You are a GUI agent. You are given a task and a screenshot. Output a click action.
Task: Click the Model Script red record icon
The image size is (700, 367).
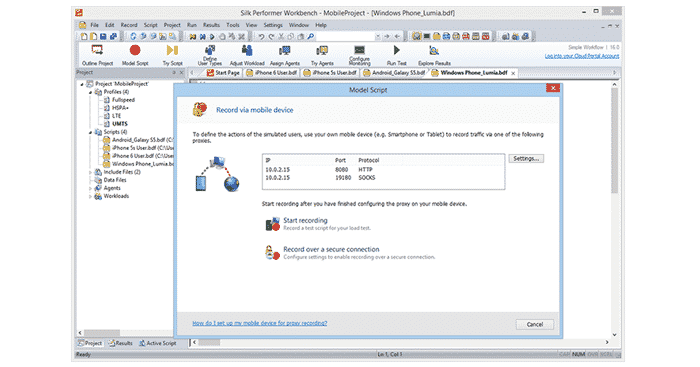(135, 50)
